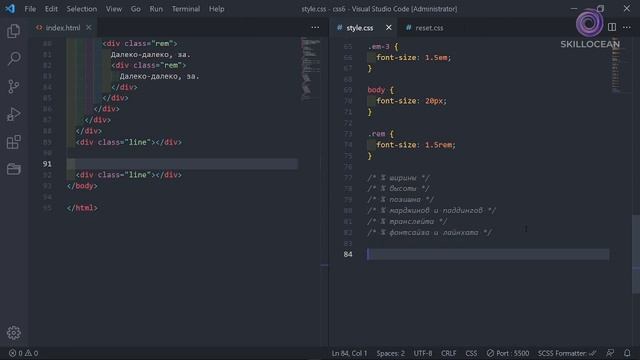Click line number 91 in index.html gutter
The width and height of the screenshot is (640, 360).
coord(47,164)
